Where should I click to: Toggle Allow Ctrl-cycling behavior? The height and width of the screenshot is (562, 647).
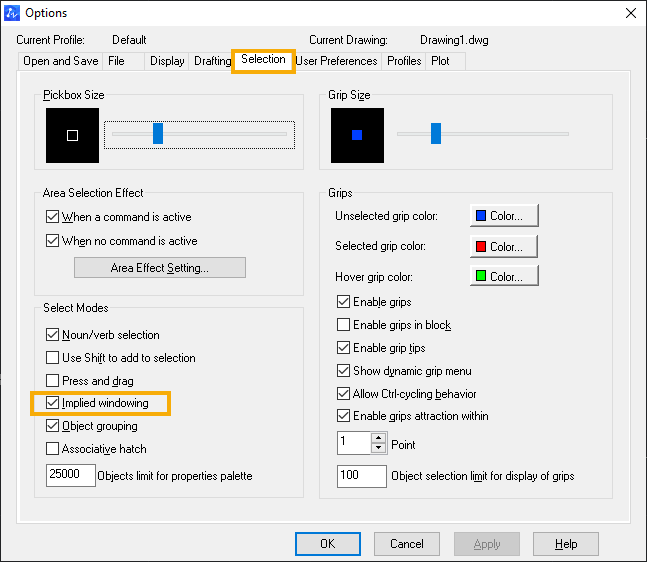tap(343, 394)
